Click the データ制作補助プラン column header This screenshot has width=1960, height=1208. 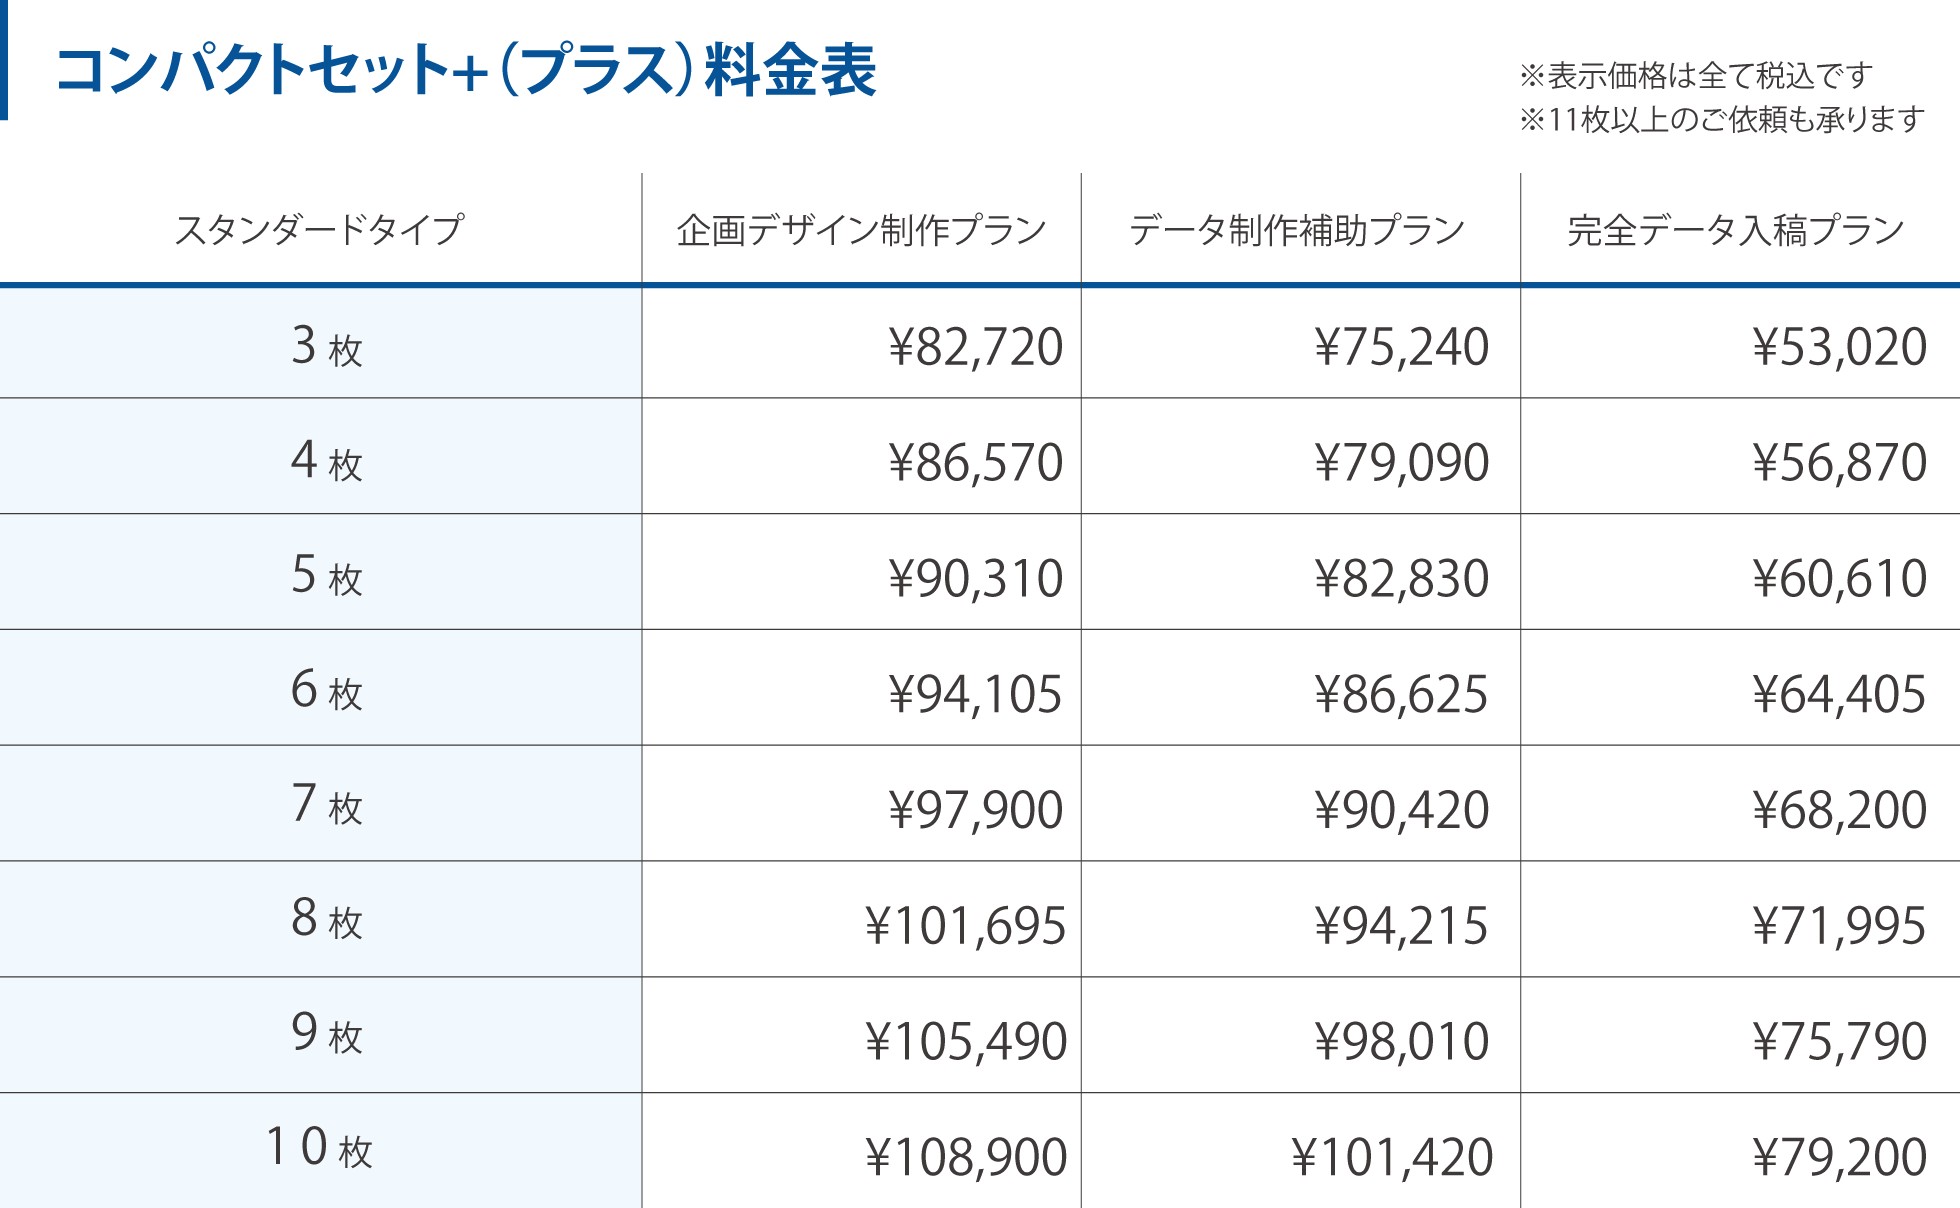(x=1297, y=230)
